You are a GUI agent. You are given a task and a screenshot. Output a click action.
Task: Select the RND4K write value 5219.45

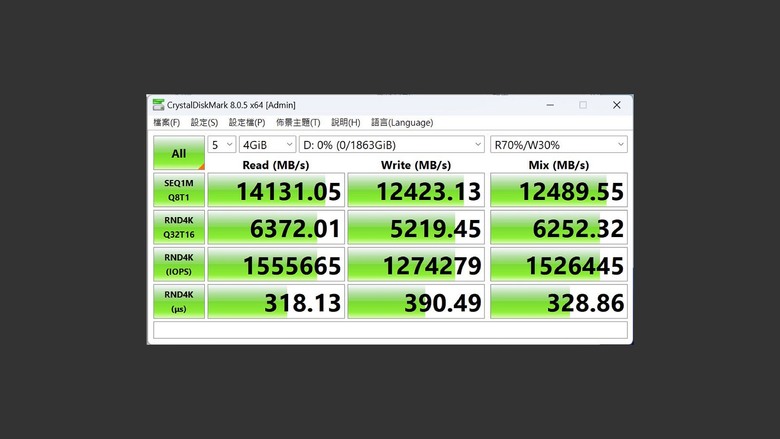(416, 227)
